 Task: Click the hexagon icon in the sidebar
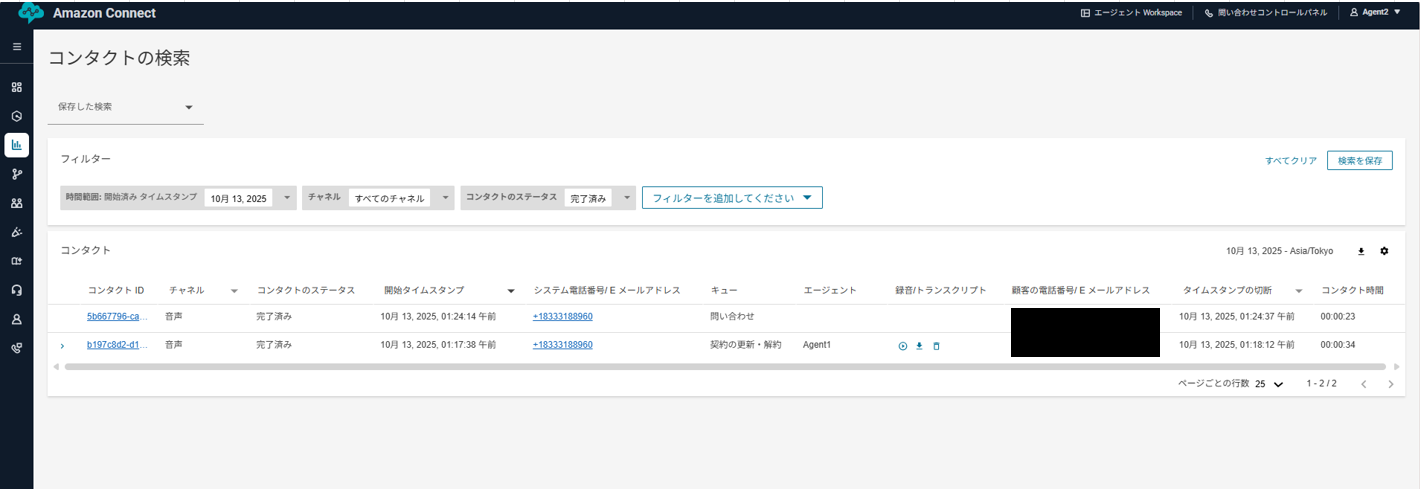coord(16,116)
